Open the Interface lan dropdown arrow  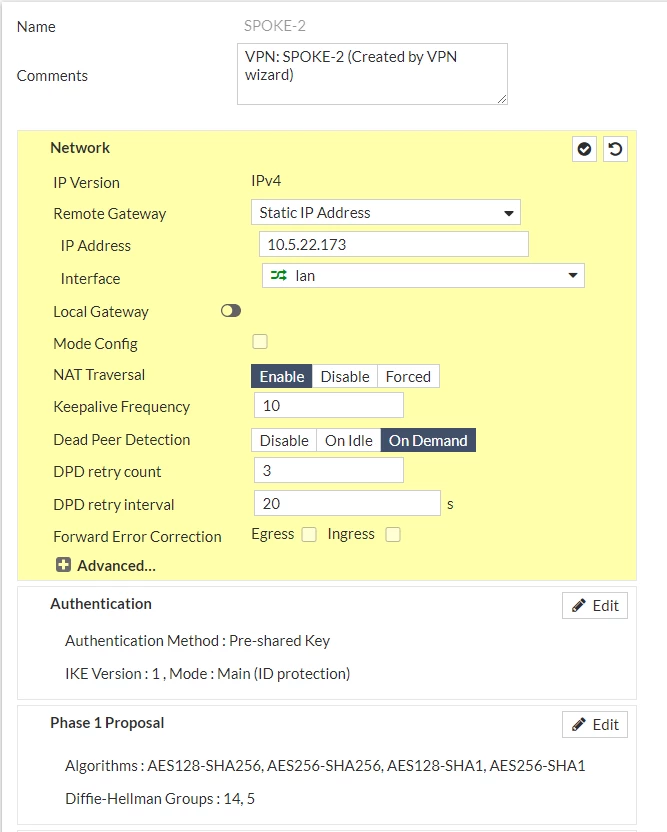(x=573, y=275)
